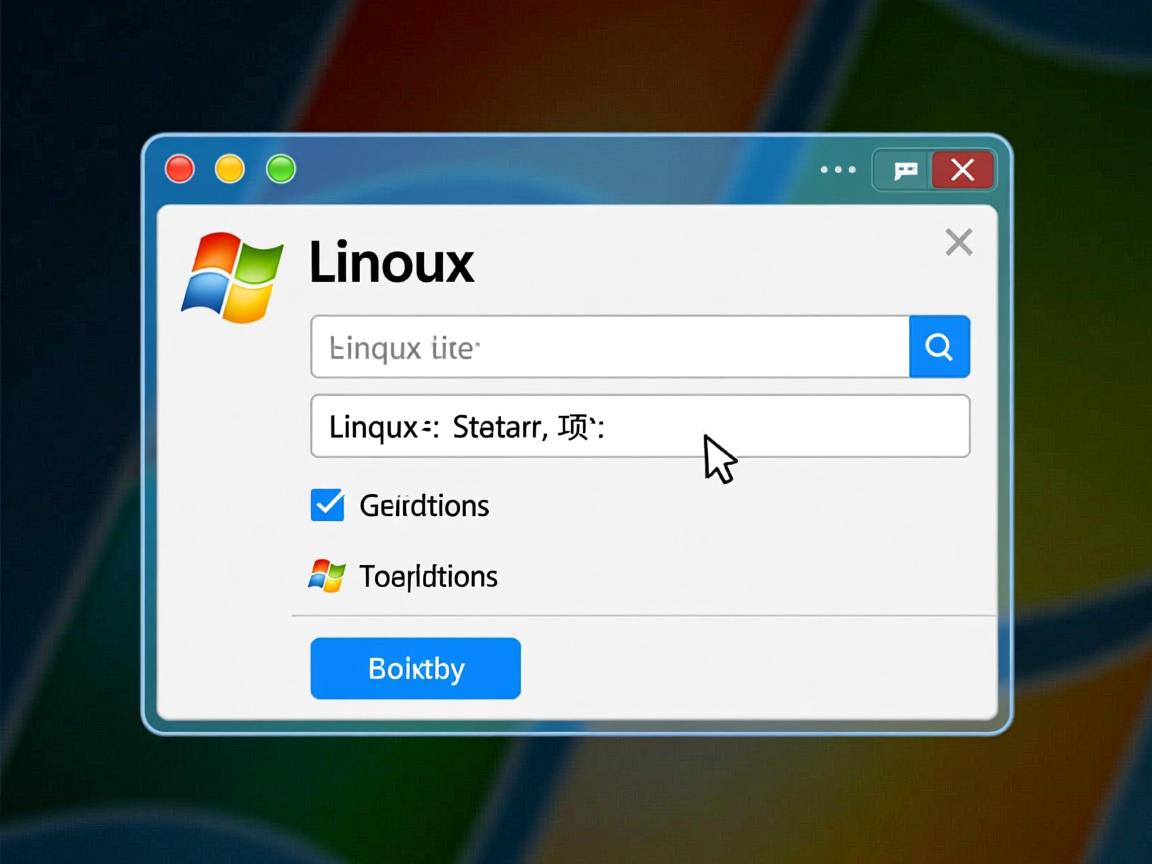Toggle the blue checkmark box on
Image resolution: width=1152 pixels, height=864 pixels.
(326, 505)
